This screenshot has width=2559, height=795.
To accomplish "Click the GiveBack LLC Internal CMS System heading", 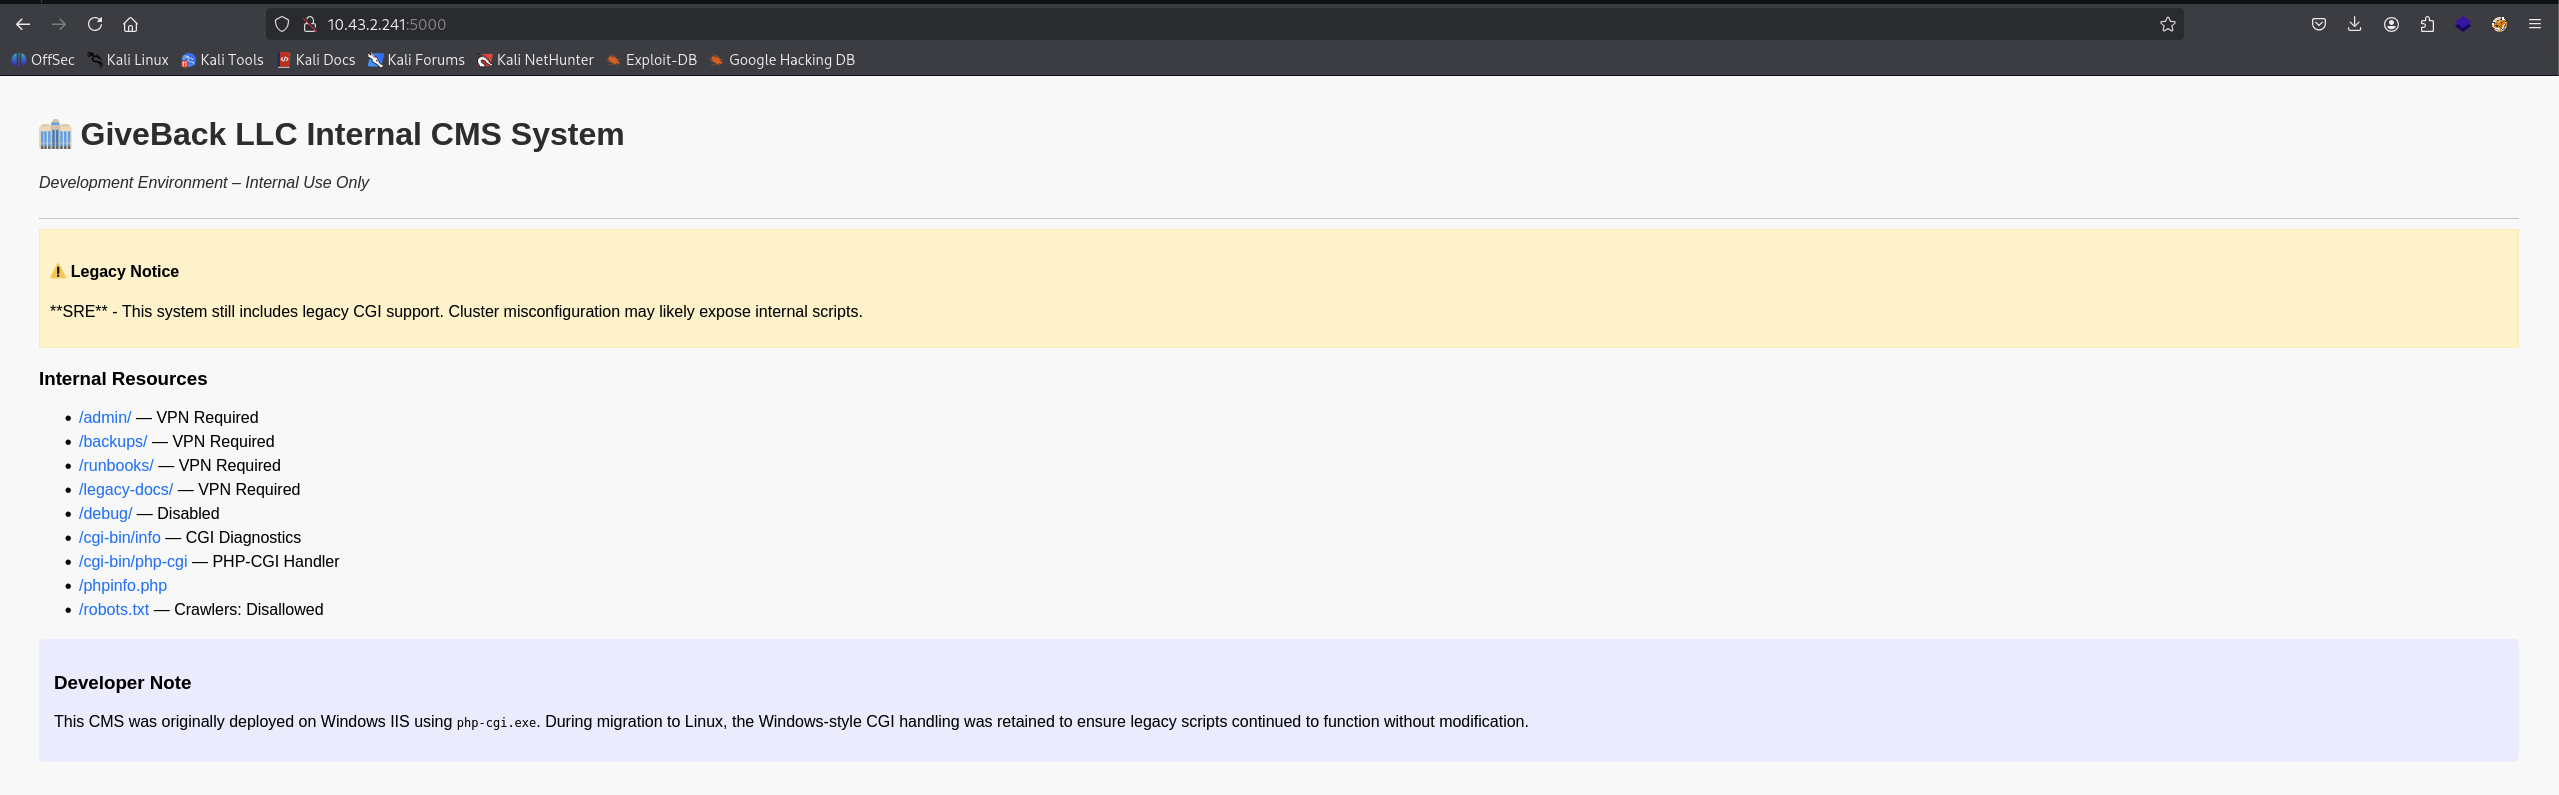I will (x=352, y=134).
